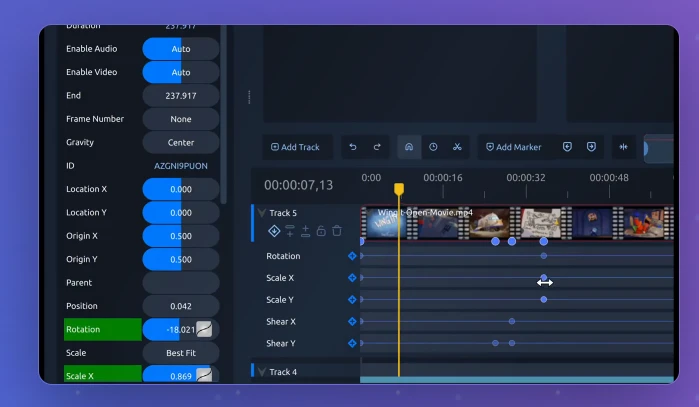
Task: Collapse the Track 5 chevron
Action: [262, 213]
